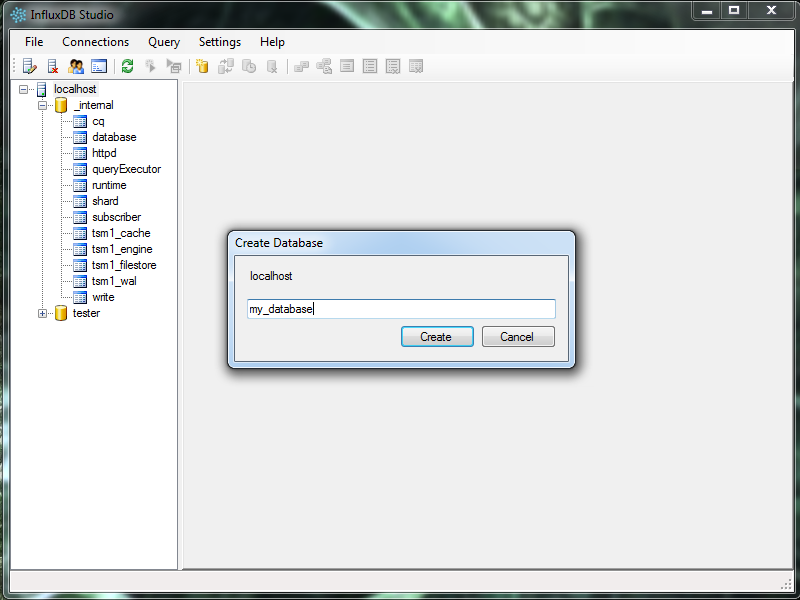
Task: Click the greyed database with clock icon
Action: pos(249,66)
